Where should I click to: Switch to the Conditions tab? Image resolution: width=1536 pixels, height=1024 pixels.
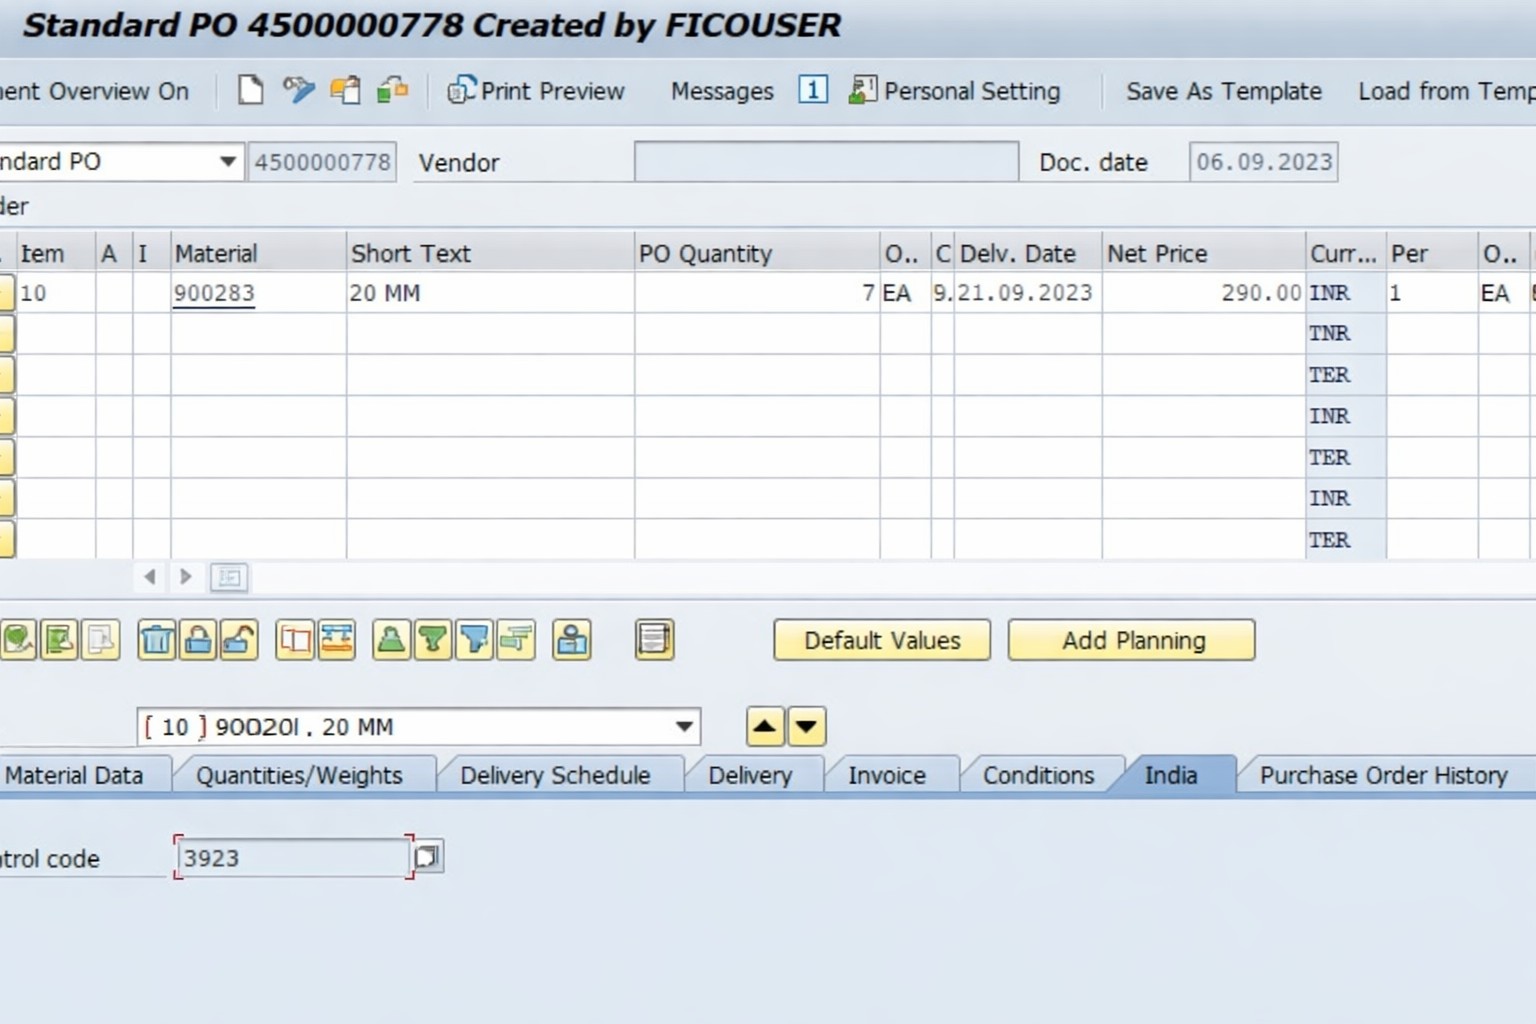click(1038, 775)
